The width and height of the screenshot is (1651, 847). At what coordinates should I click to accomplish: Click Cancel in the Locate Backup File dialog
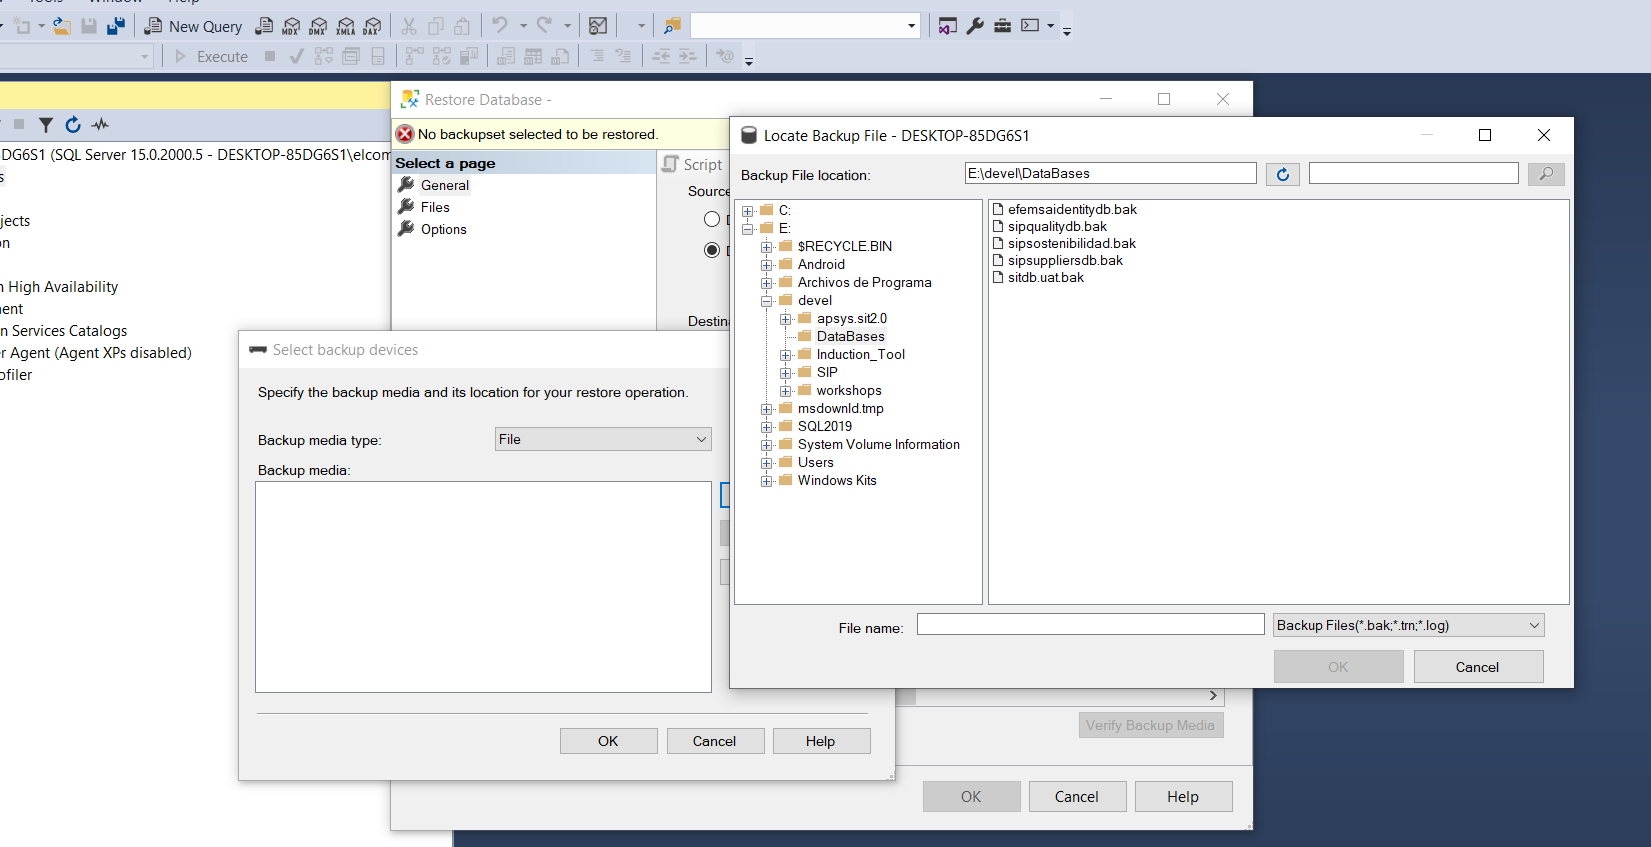pos(1478,667)
